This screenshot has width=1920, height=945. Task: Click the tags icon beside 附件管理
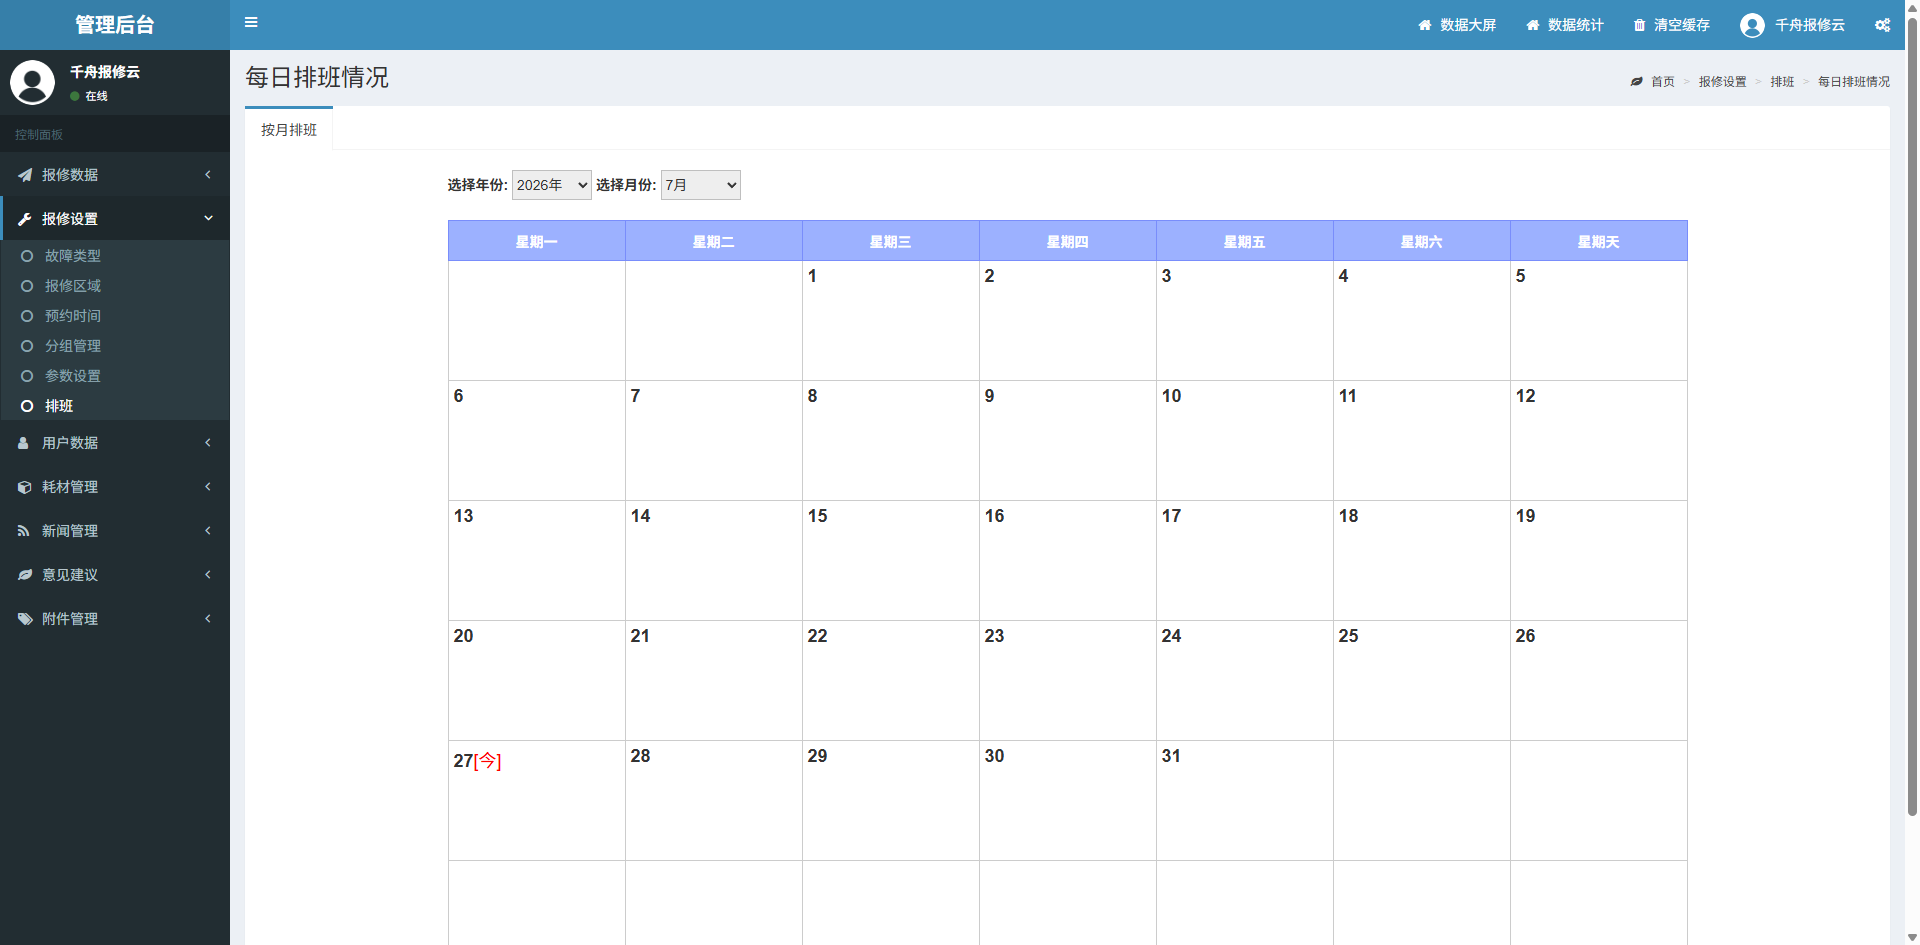click(x=25, y=619)
